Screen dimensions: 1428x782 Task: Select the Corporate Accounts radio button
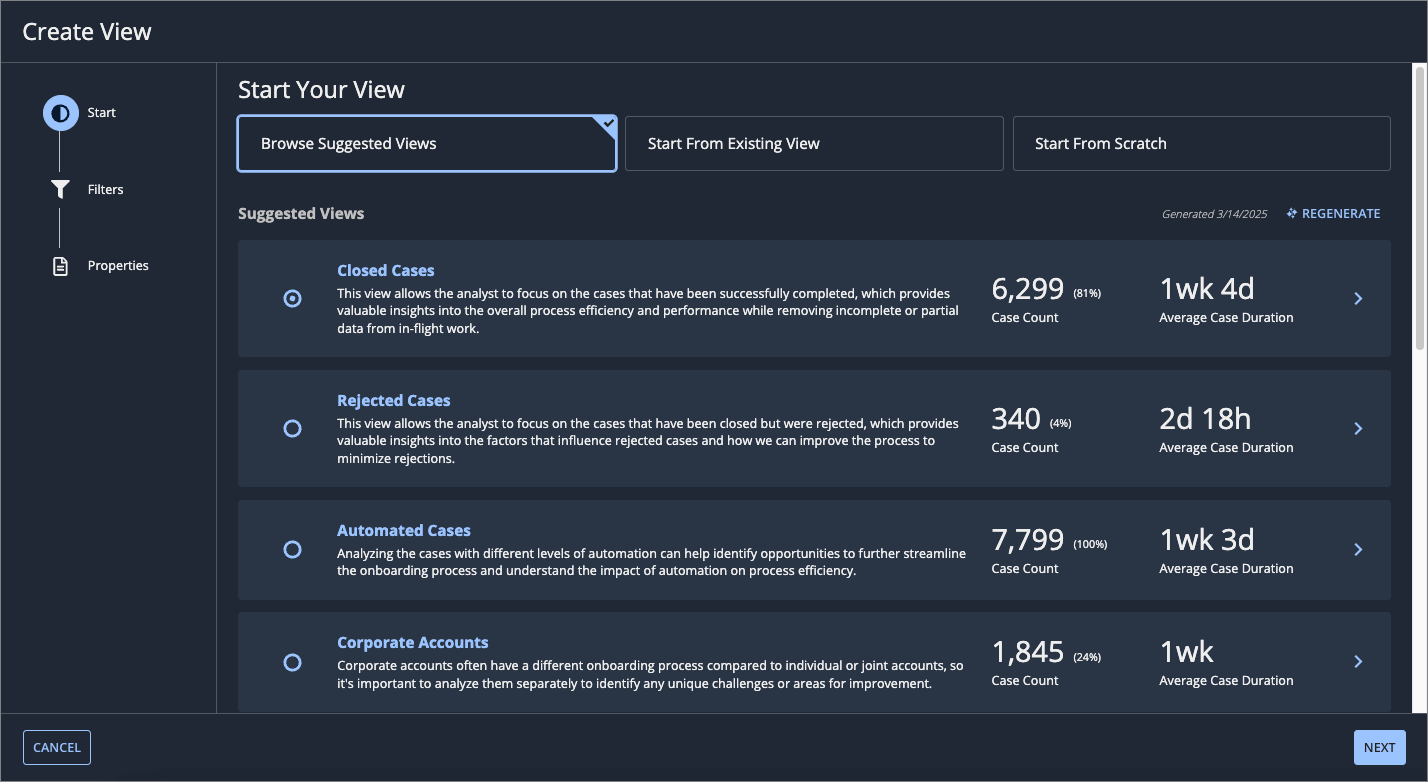292,661
